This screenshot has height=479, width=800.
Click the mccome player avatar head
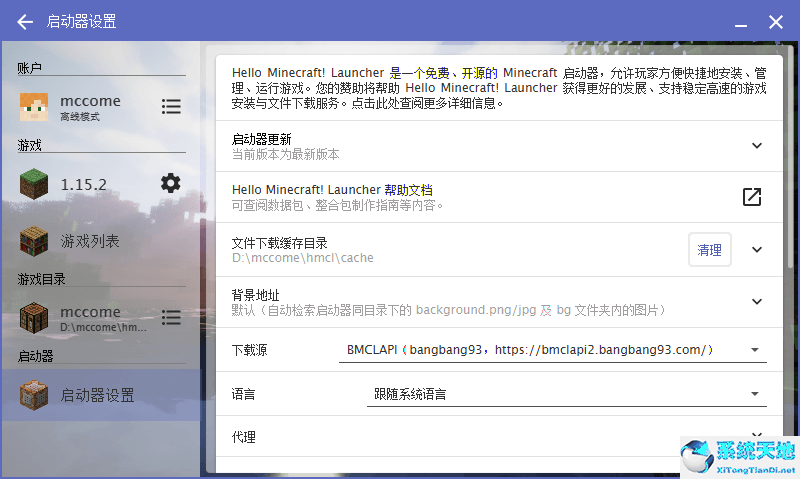click(x=34, y=107)
